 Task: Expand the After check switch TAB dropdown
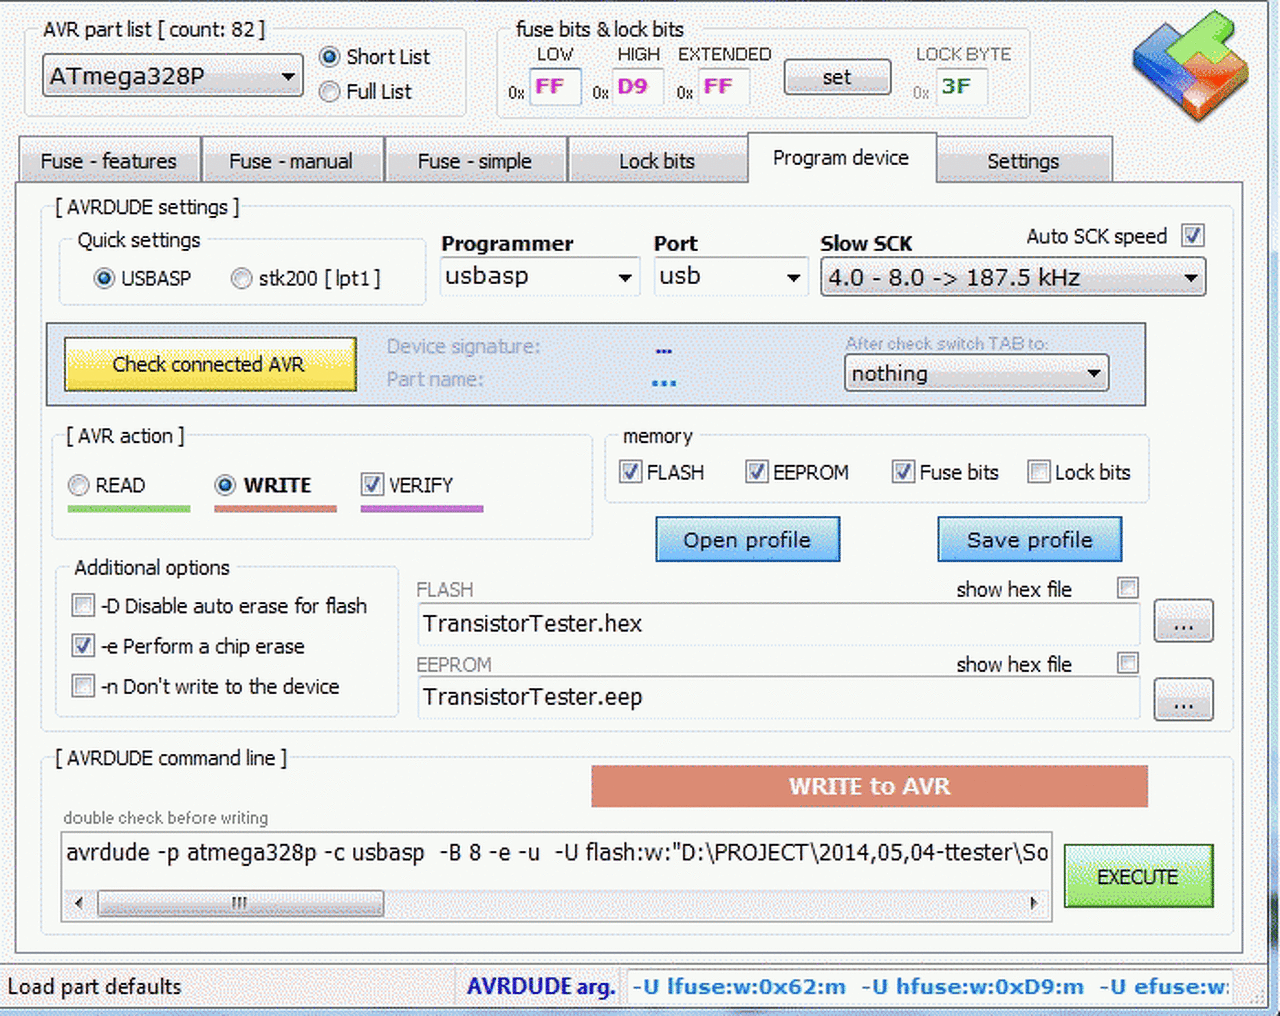click(976, 374)
